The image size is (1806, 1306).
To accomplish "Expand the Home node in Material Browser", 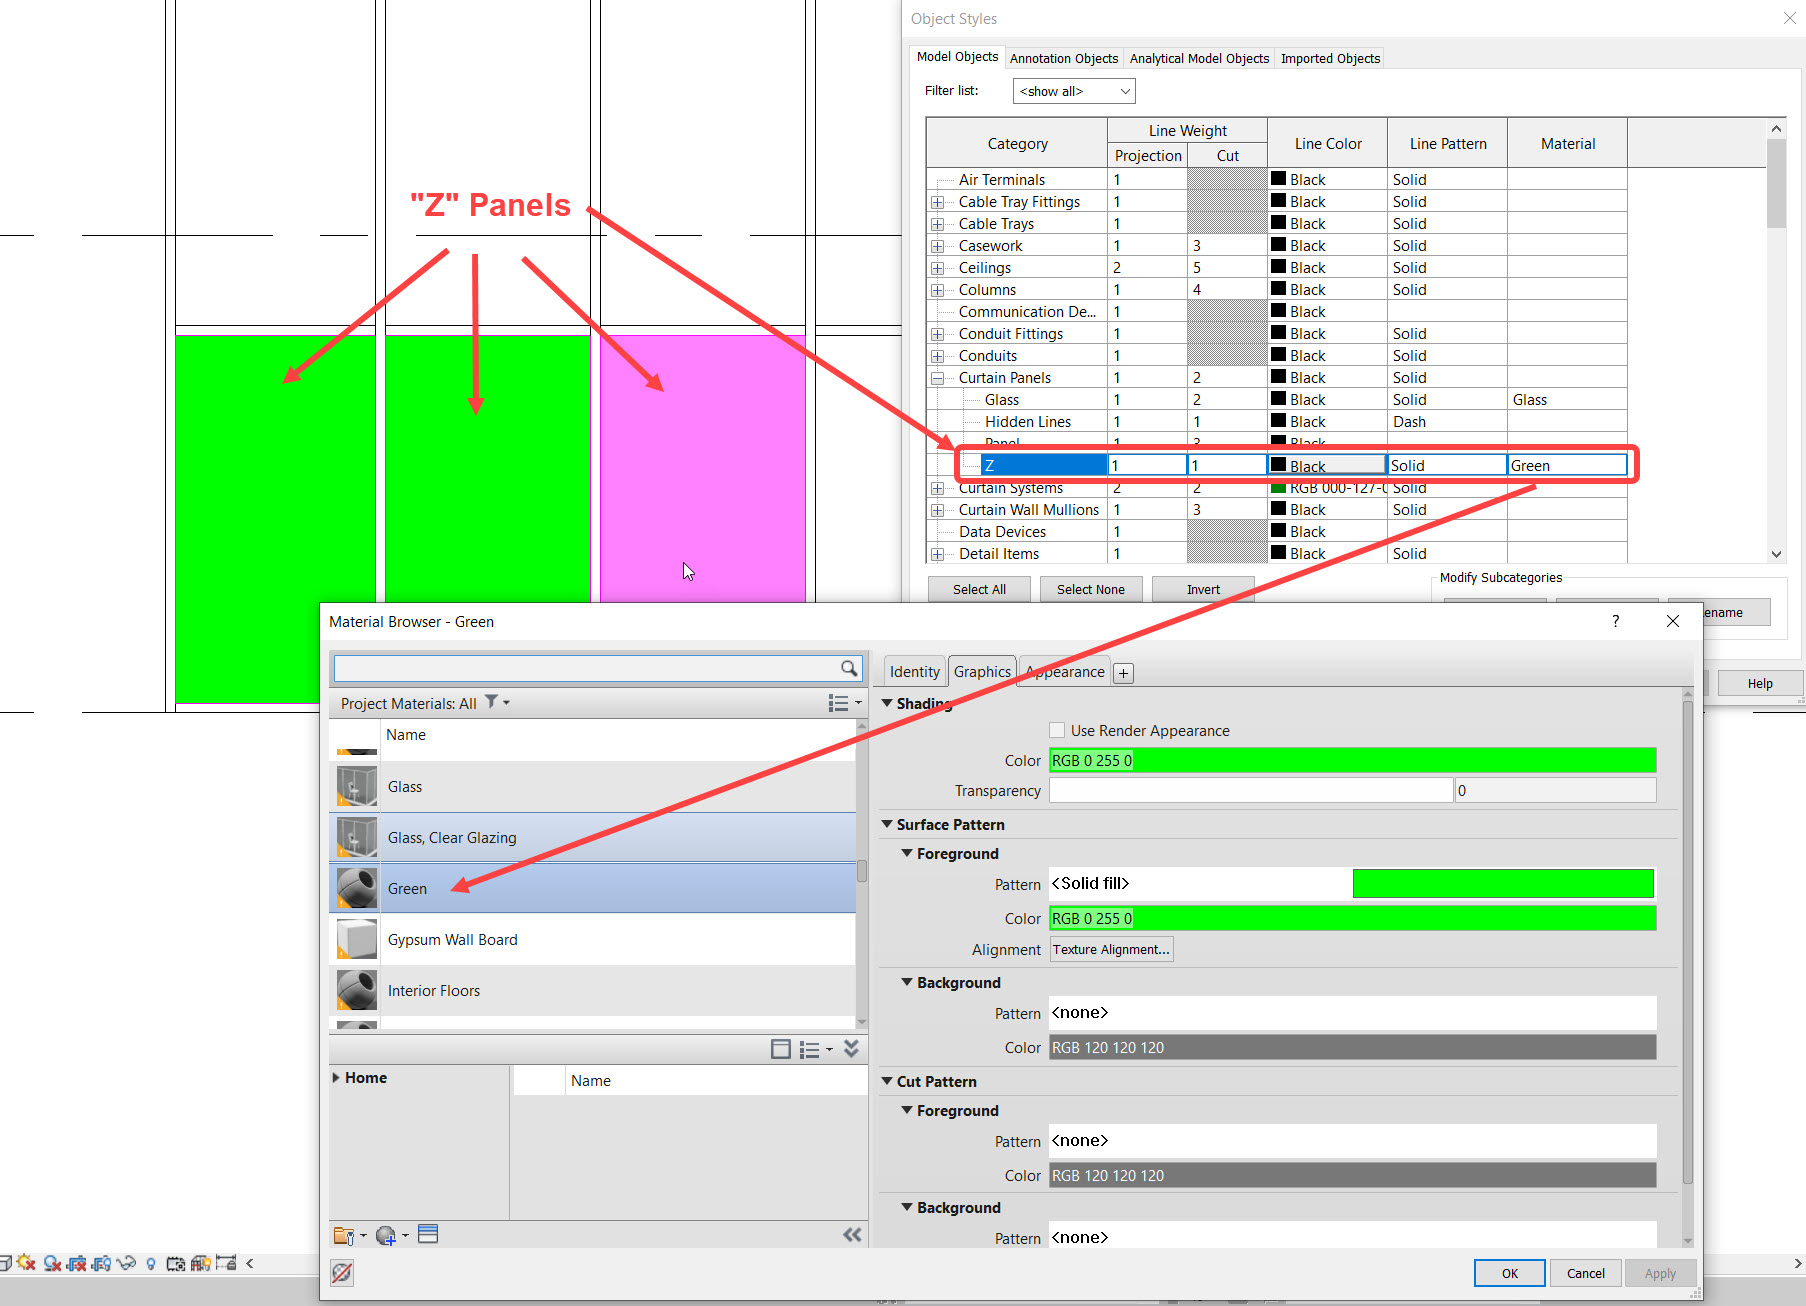I will [336, 1077].
